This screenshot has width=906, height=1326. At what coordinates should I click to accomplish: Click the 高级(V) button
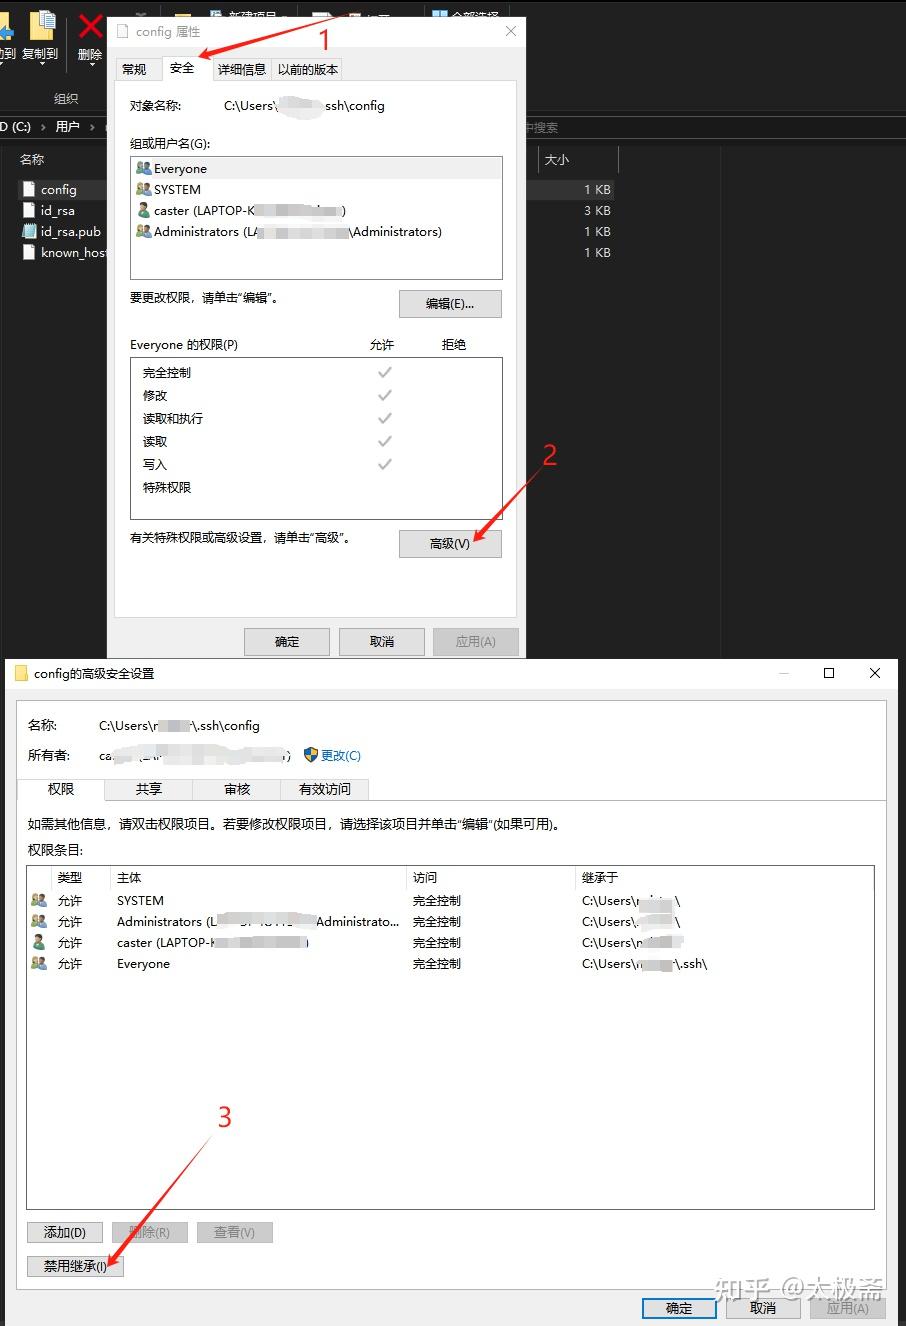pos(450,543)
